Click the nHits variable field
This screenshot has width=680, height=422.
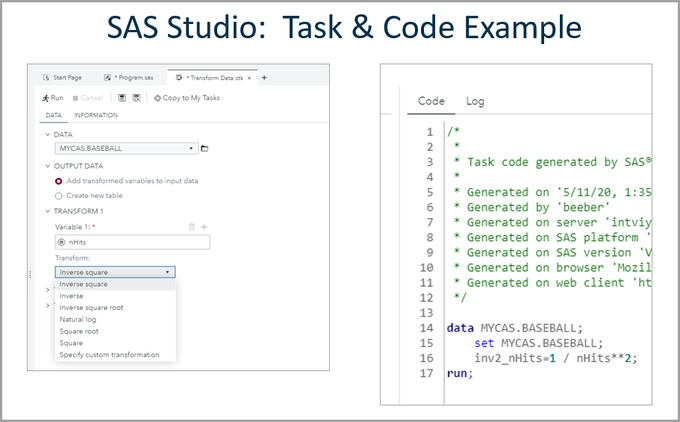(x=132, y=242)
